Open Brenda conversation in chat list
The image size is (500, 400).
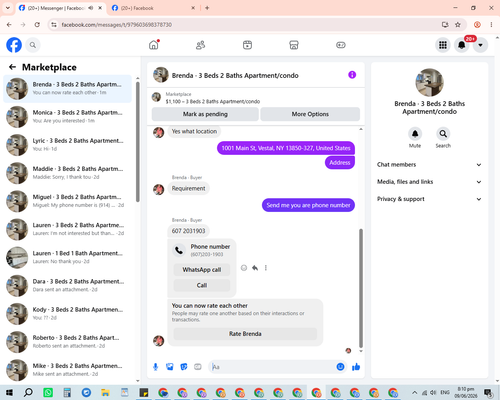tap(68, 89)
